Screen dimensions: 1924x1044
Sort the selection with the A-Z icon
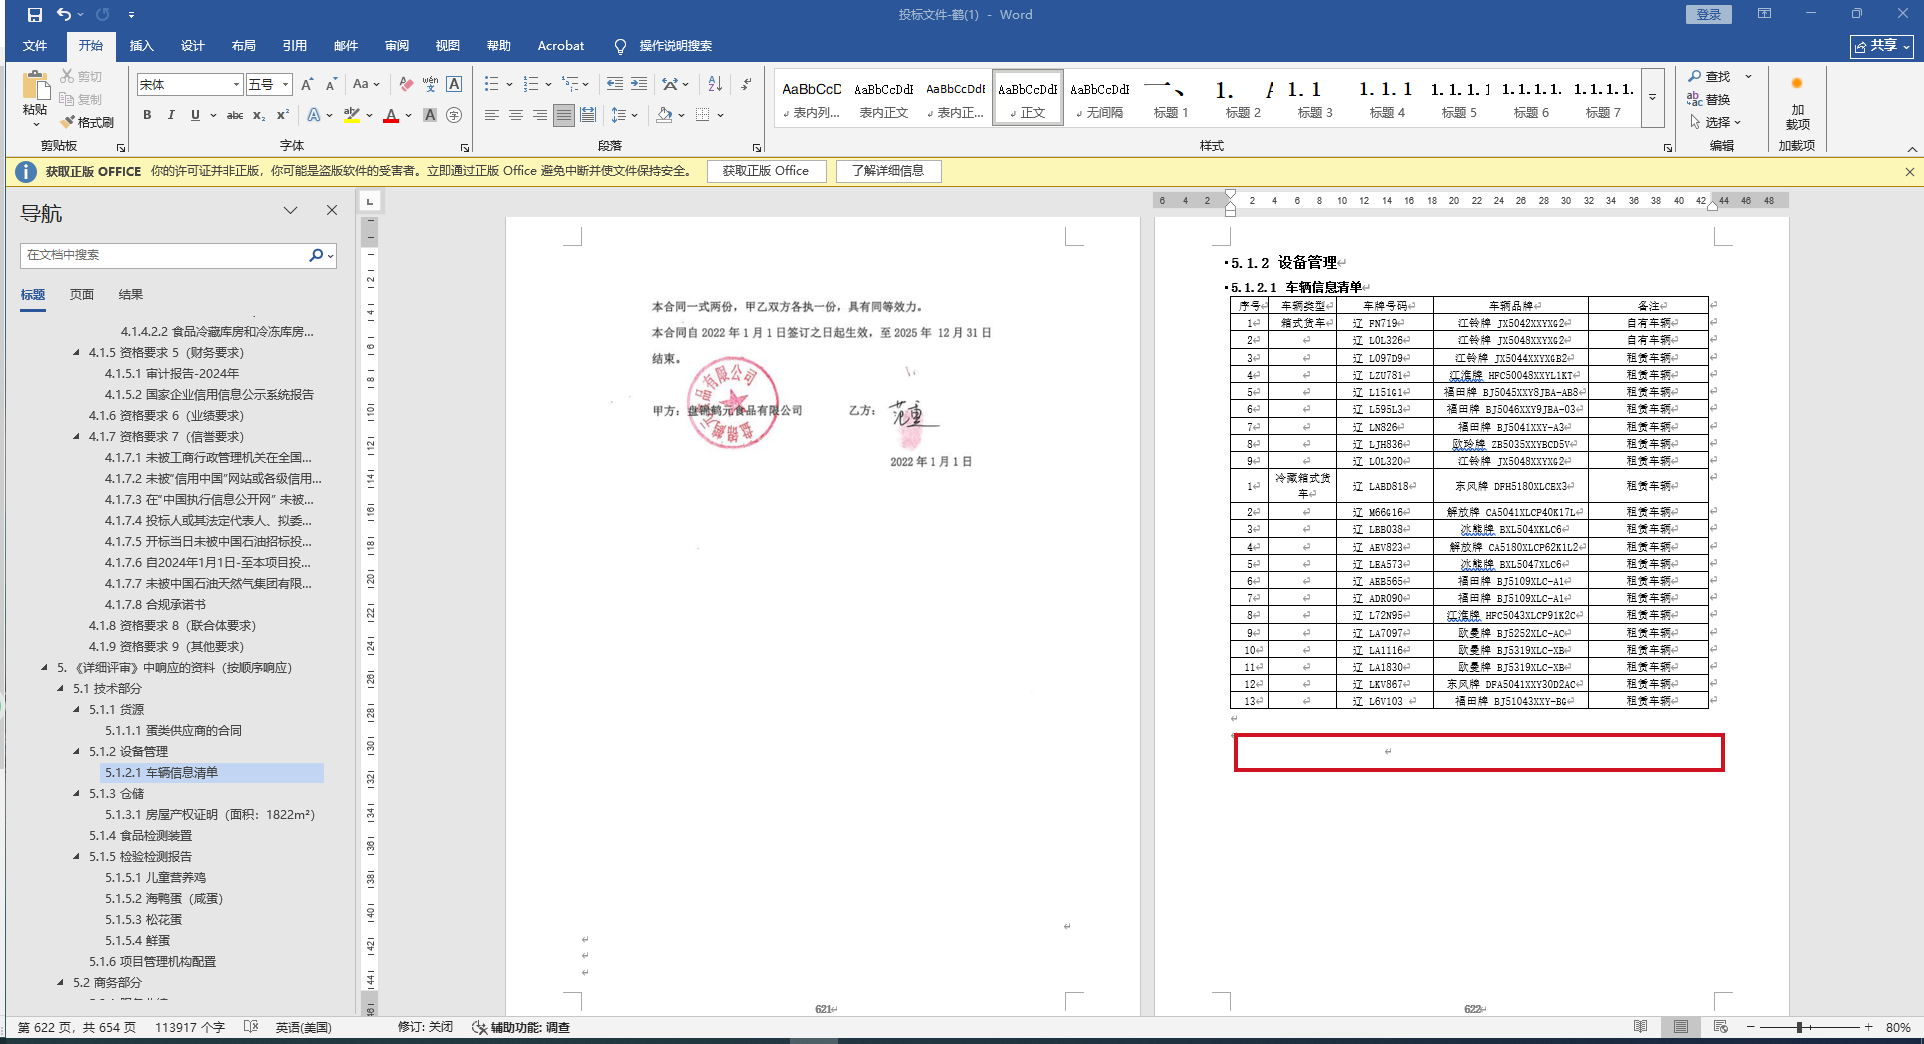tap(715, 84)
